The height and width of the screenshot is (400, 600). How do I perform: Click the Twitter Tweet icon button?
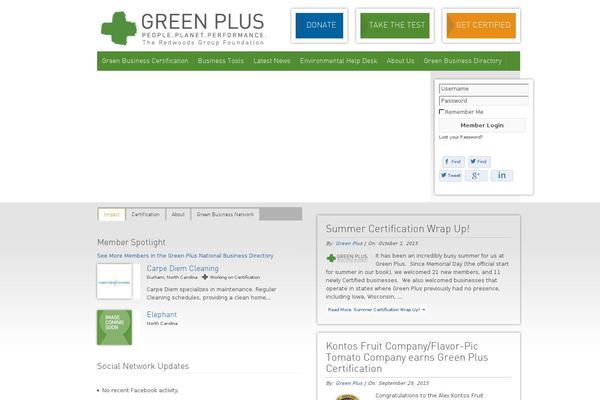[x=450, y=175]
